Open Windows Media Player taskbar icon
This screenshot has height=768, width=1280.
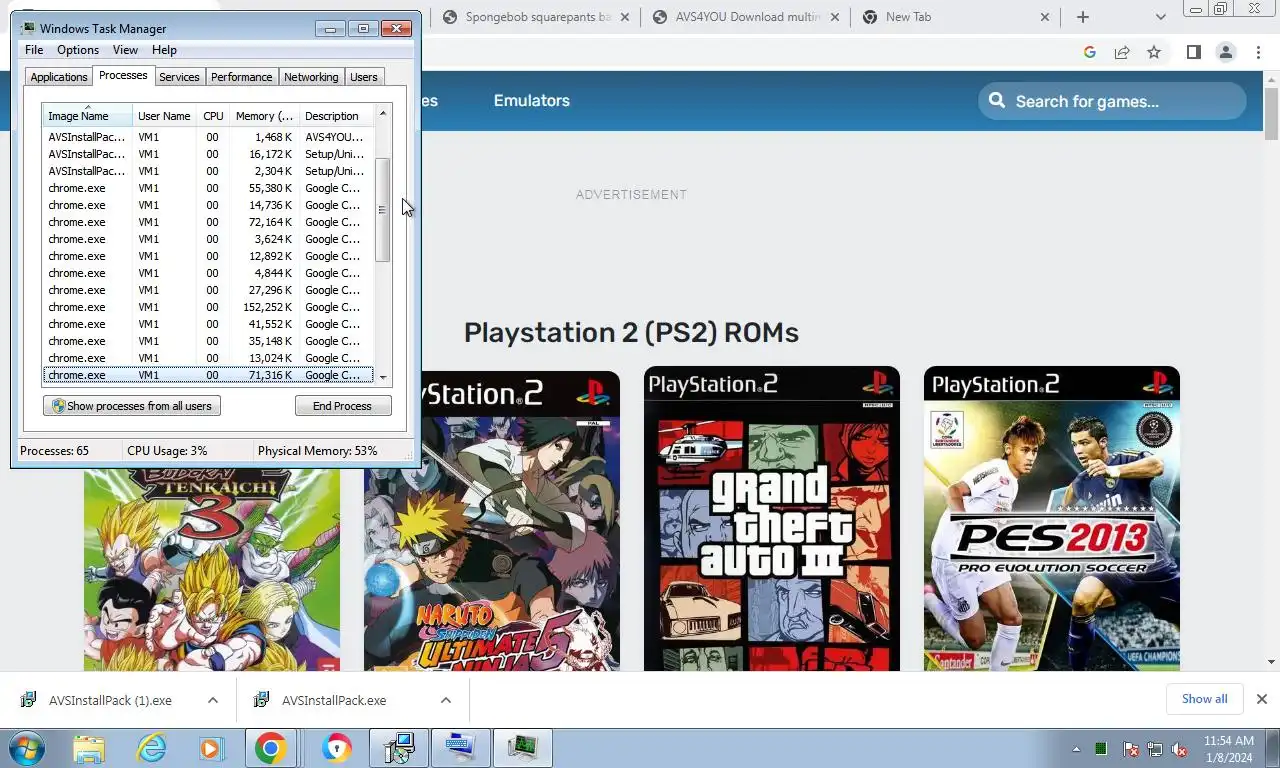click(x=210, y=748)
